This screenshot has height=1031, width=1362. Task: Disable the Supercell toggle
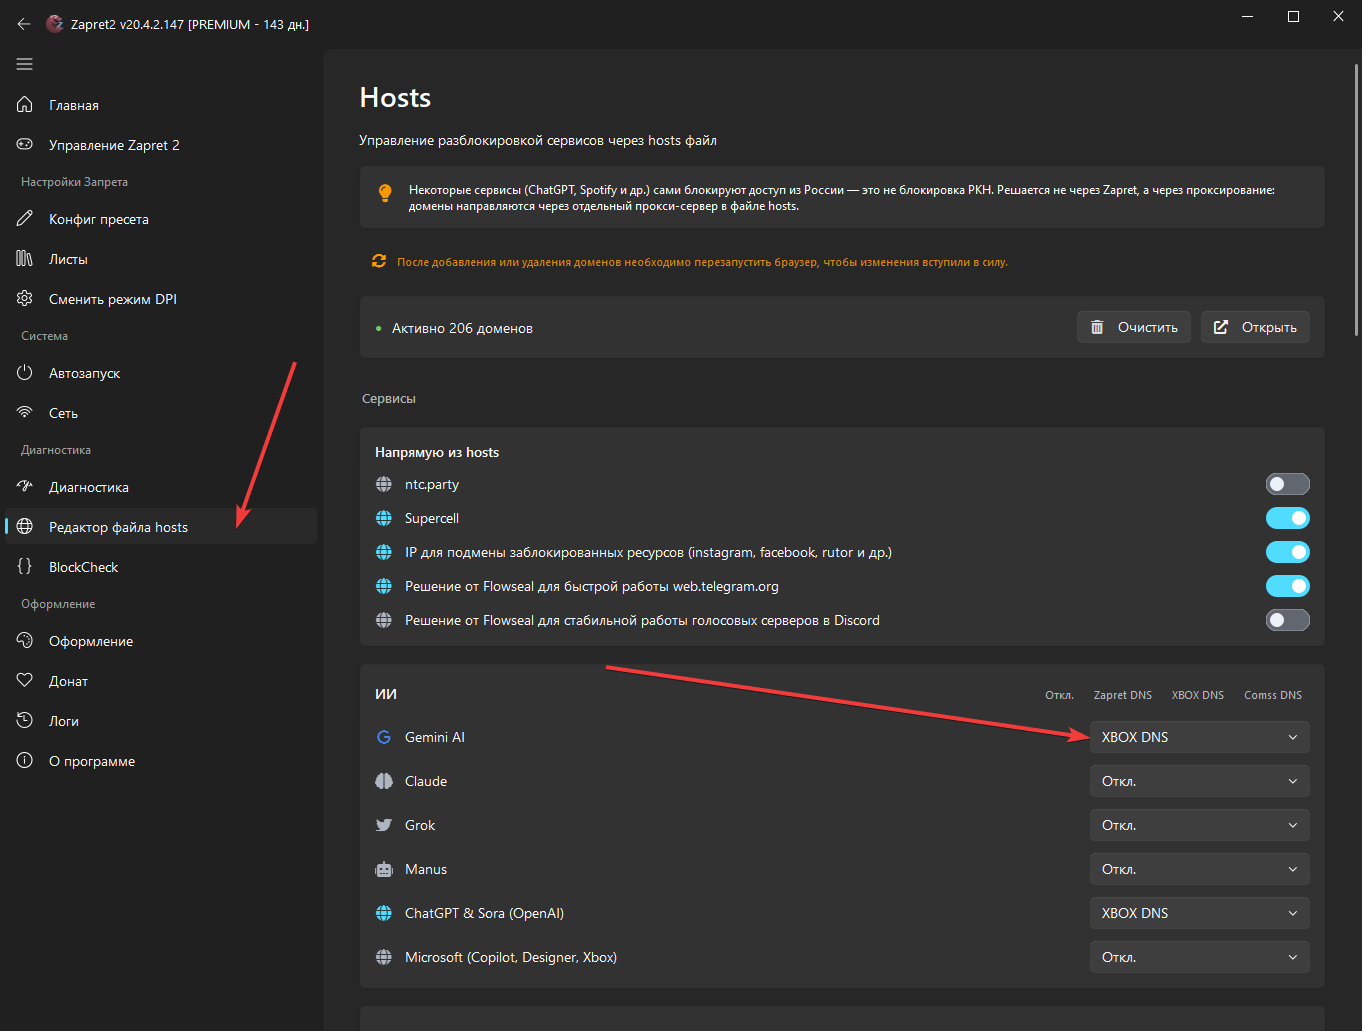click(1288, 518)
